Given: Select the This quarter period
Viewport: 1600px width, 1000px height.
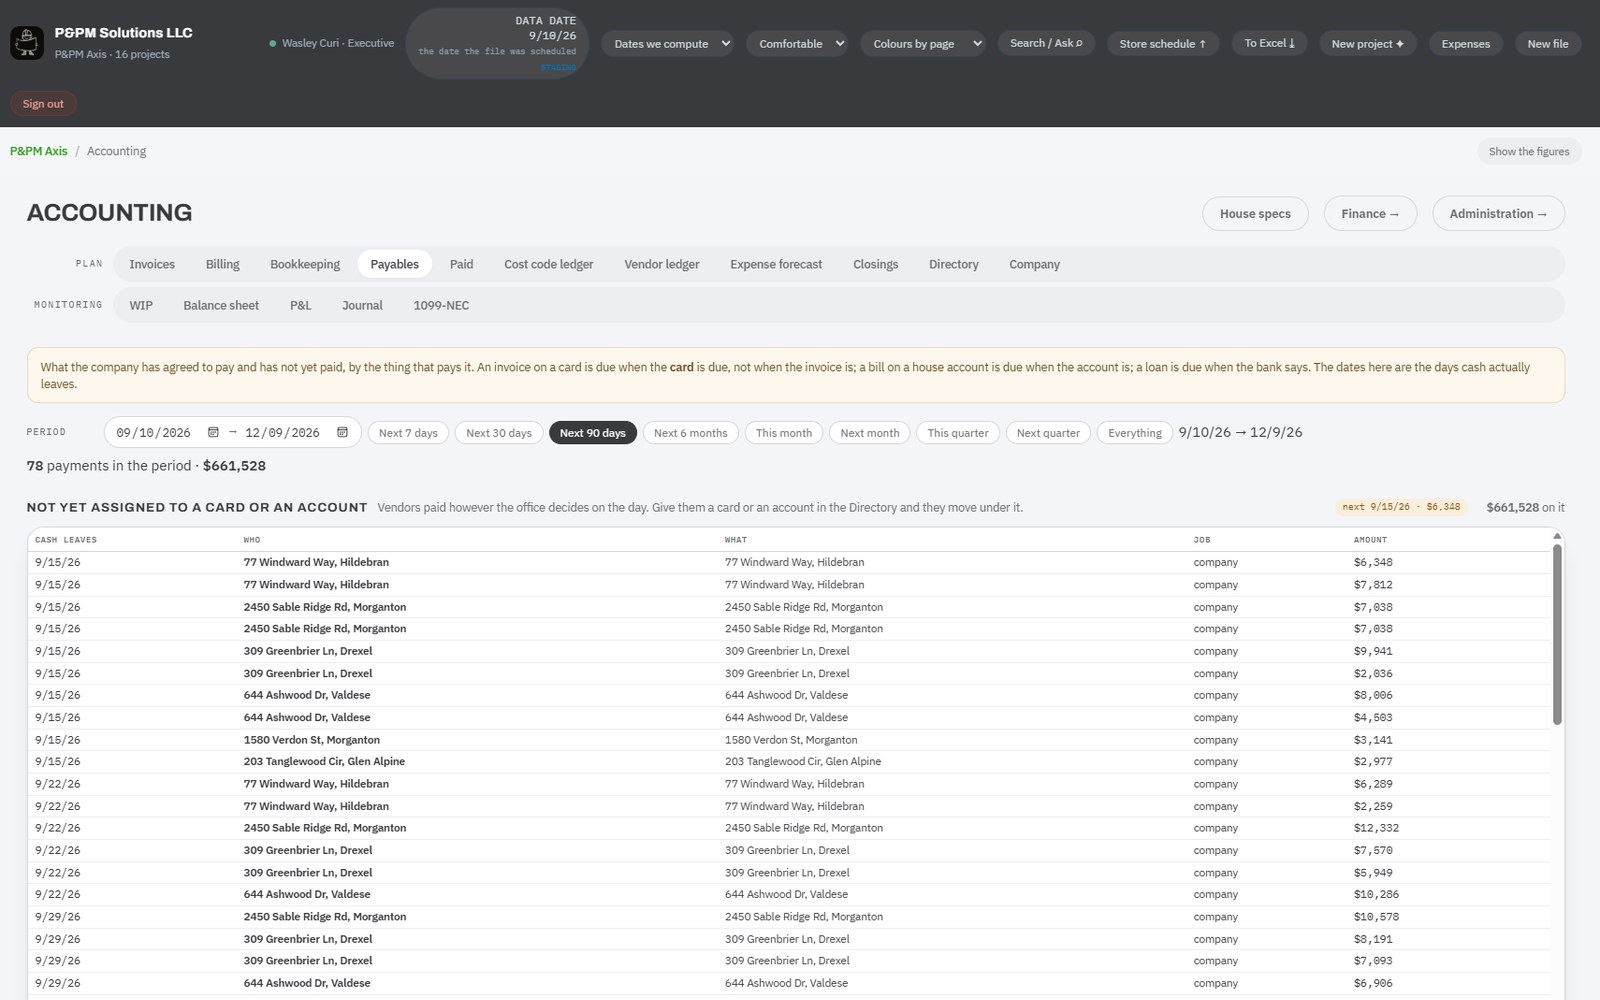Looking at the screenshot, I should (957, 433).
